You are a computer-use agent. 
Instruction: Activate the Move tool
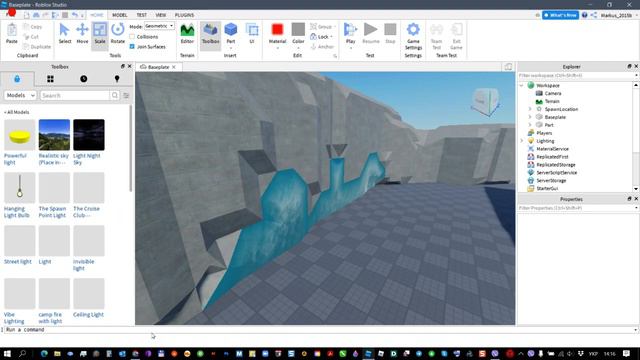[82, 33]
